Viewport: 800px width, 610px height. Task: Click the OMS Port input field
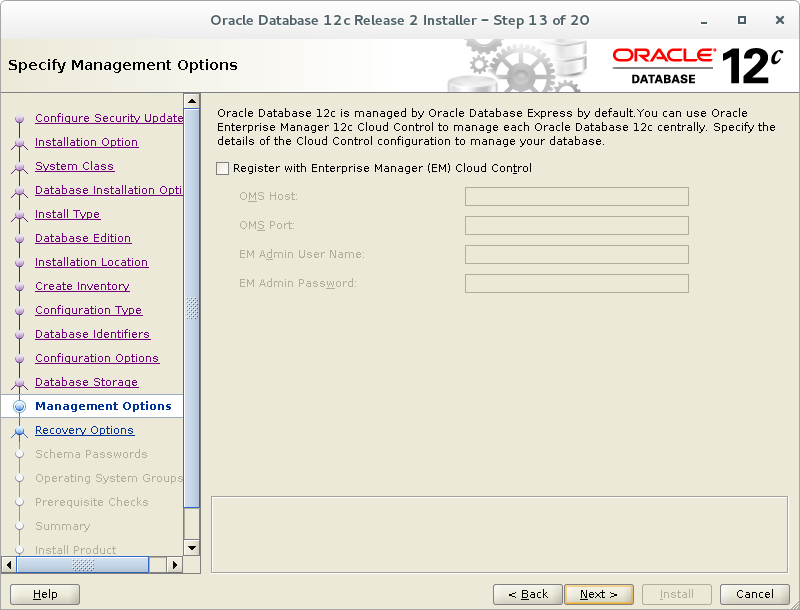pyautogui.click(x=577, y=225)
